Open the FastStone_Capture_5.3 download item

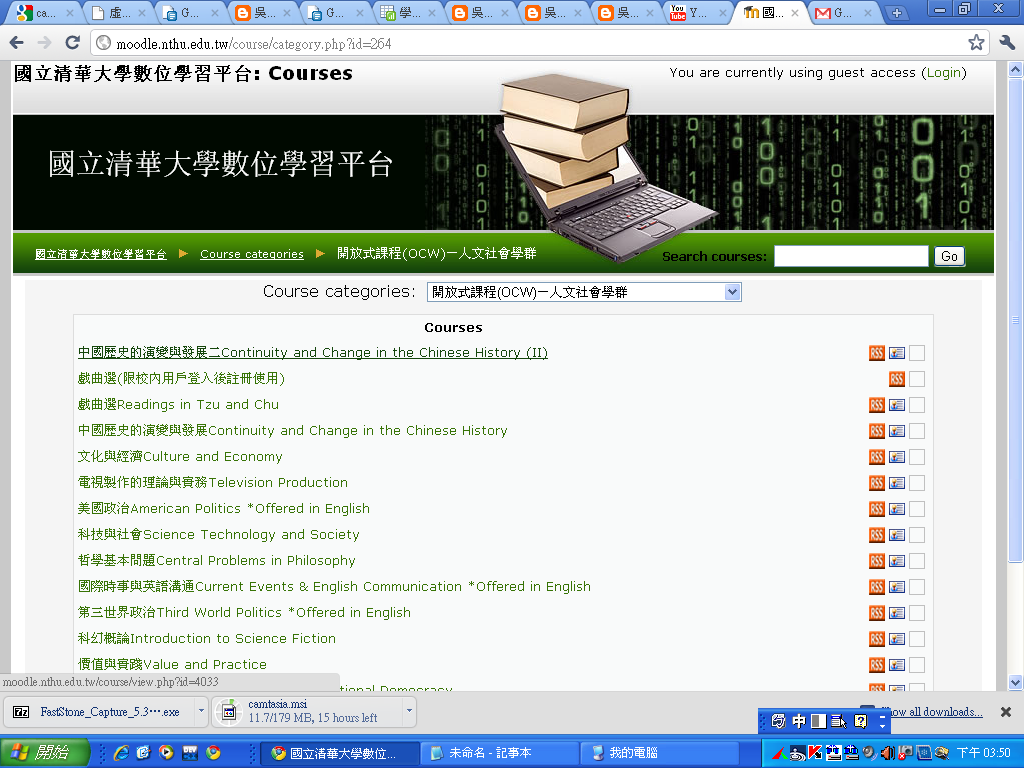point(101,711)
